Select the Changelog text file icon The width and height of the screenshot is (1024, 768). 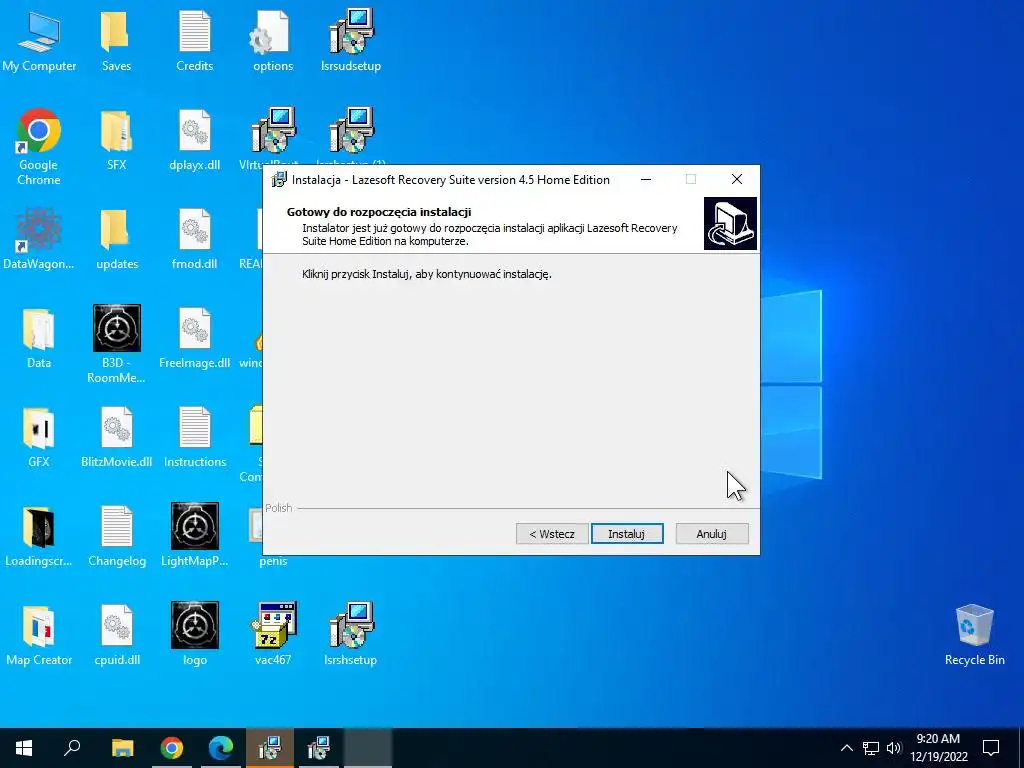tap(117, 537)
